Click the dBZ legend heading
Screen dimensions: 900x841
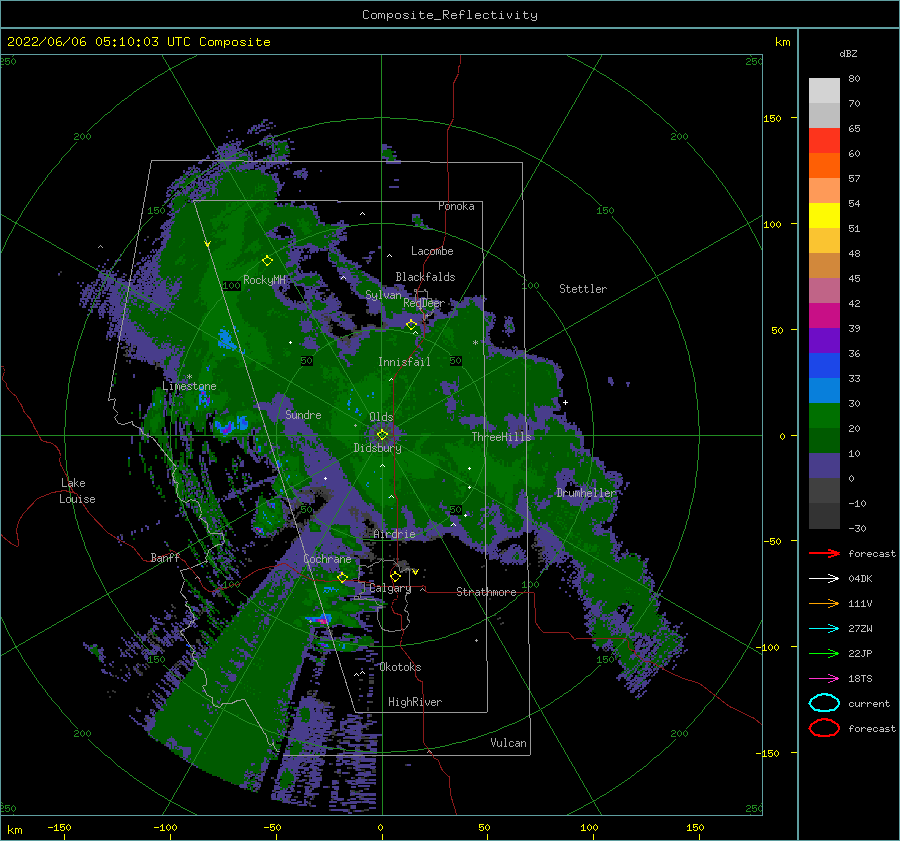[848, 53]
